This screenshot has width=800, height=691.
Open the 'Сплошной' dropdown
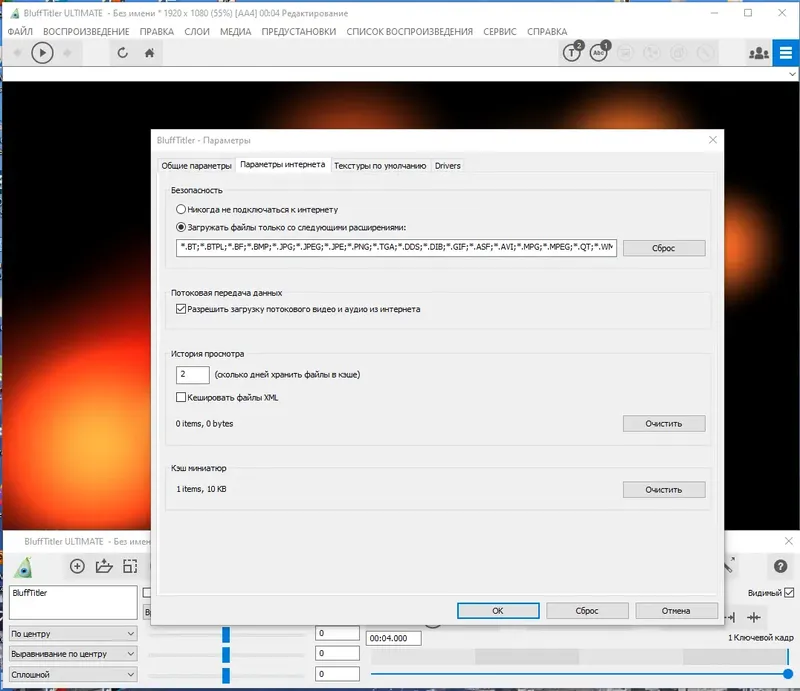click(73, 674)
